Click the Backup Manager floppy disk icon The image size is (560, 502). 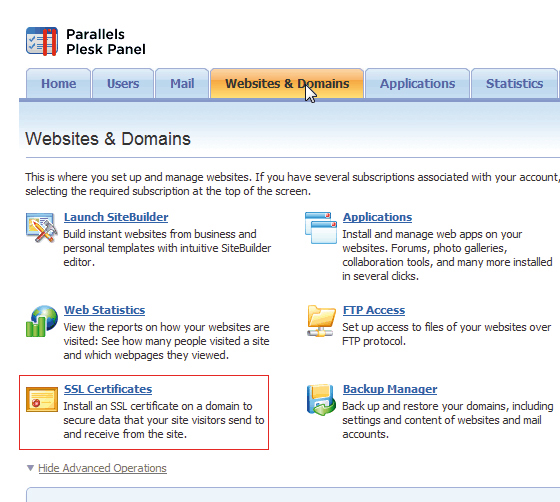pyautogui.click(x=321, y=400)
